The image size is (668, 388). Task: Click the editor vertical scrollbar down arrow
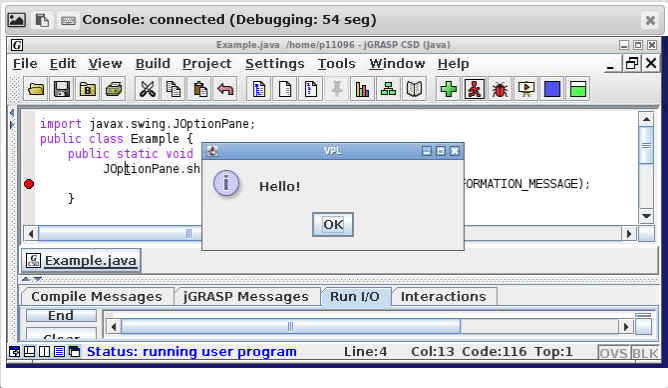coord(646,216)
